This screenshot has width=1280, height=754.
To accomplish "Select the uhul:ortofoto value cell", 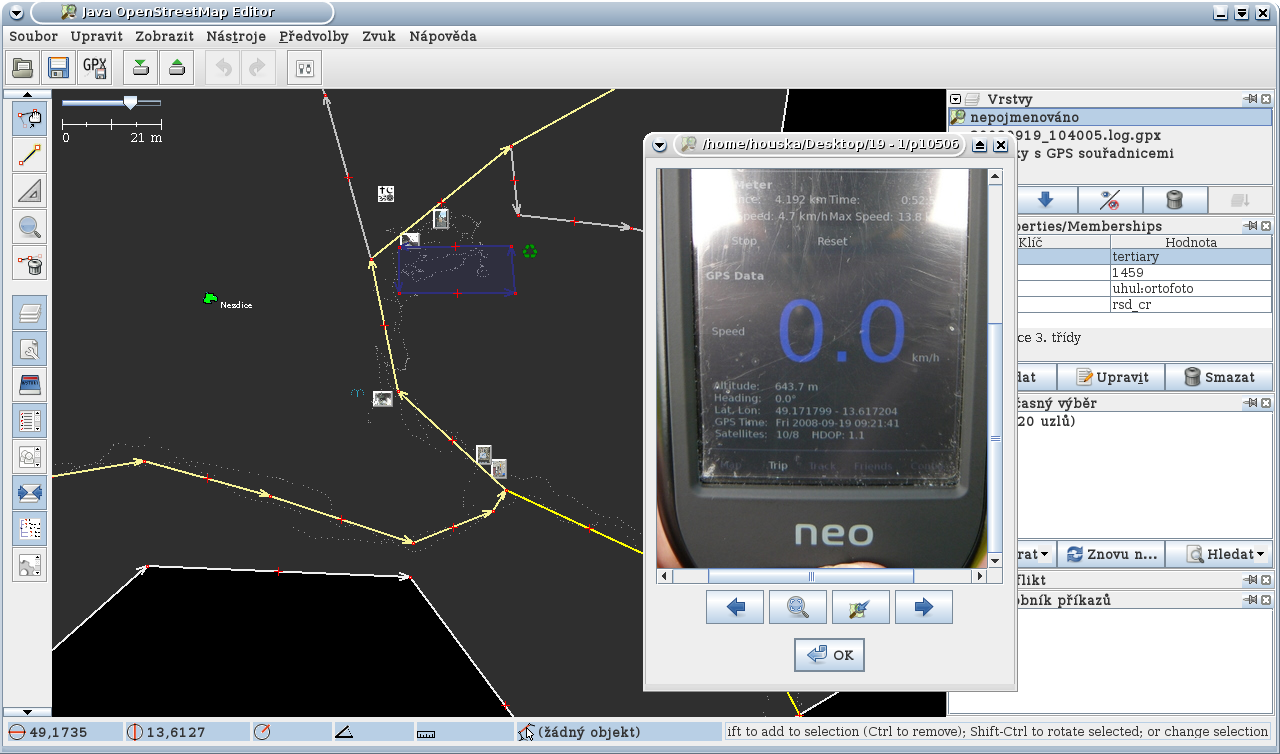I will click(x=1190, y=288).
